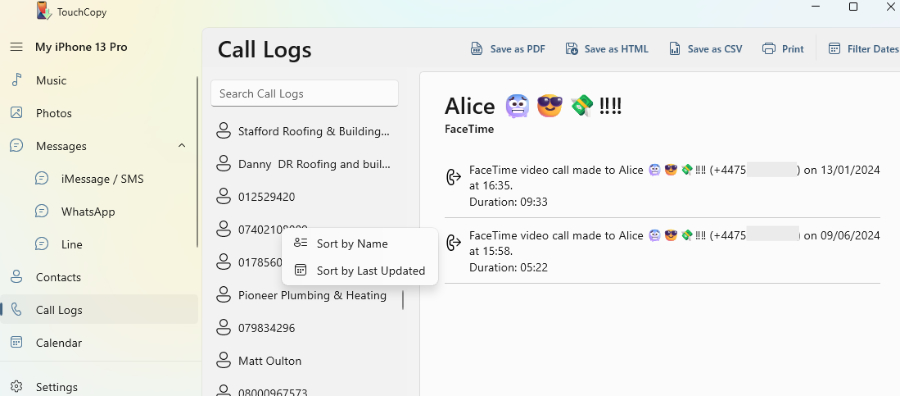Viewport: 900px width, 396px height.
Task: Click the Line bubble icon
Action: click(41, 244)
